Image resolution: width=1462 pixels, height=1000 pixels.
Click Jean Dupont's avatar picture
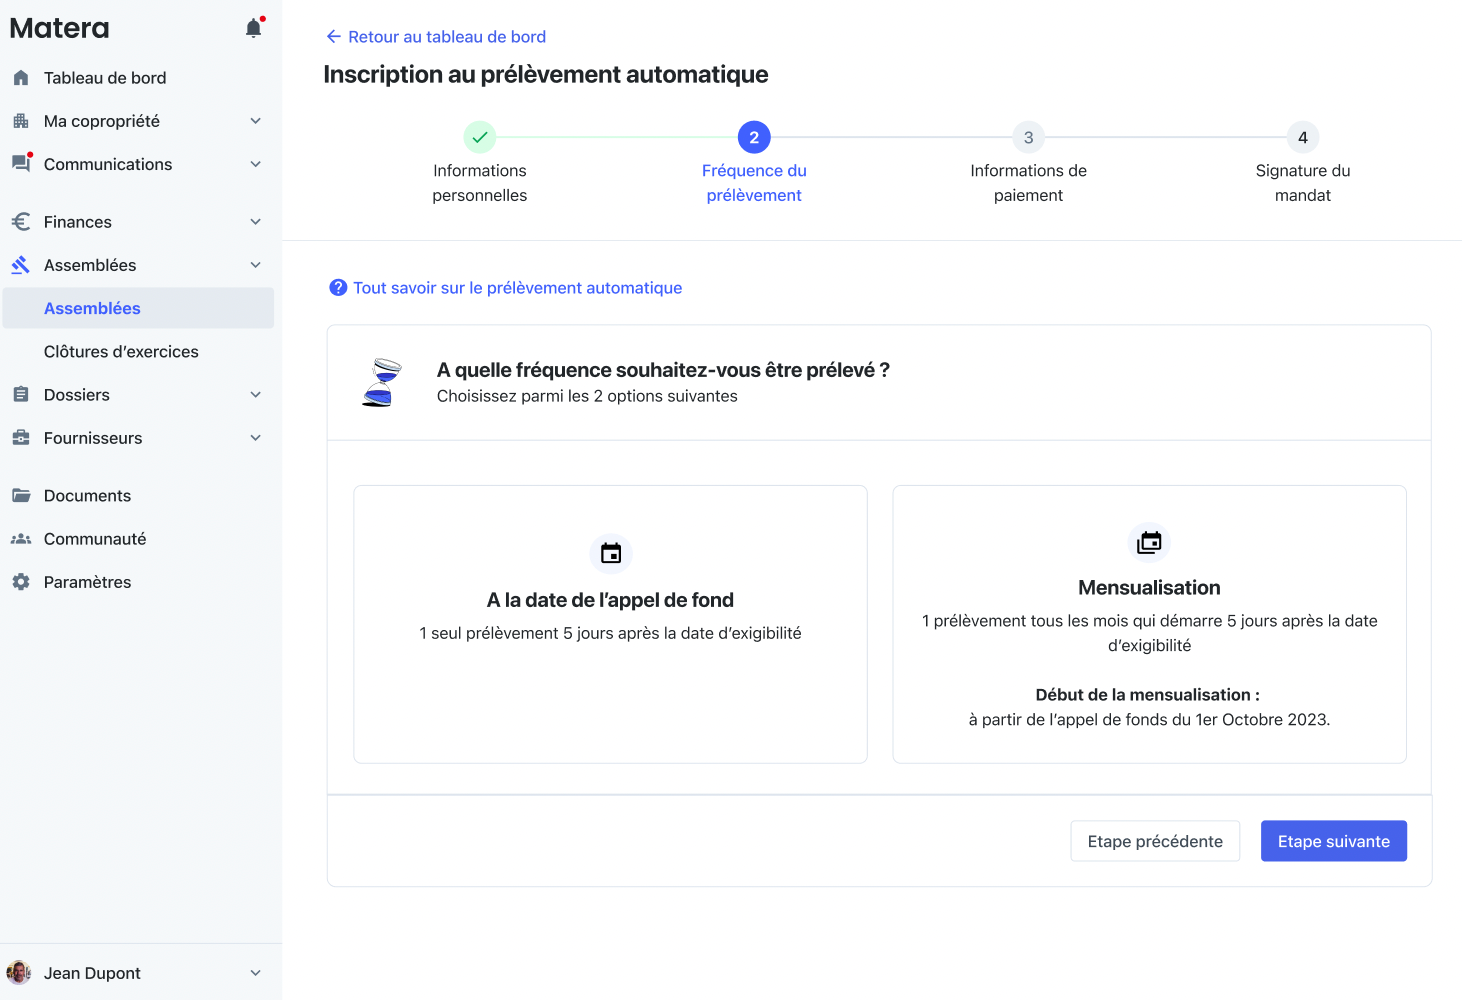[19, 973]
